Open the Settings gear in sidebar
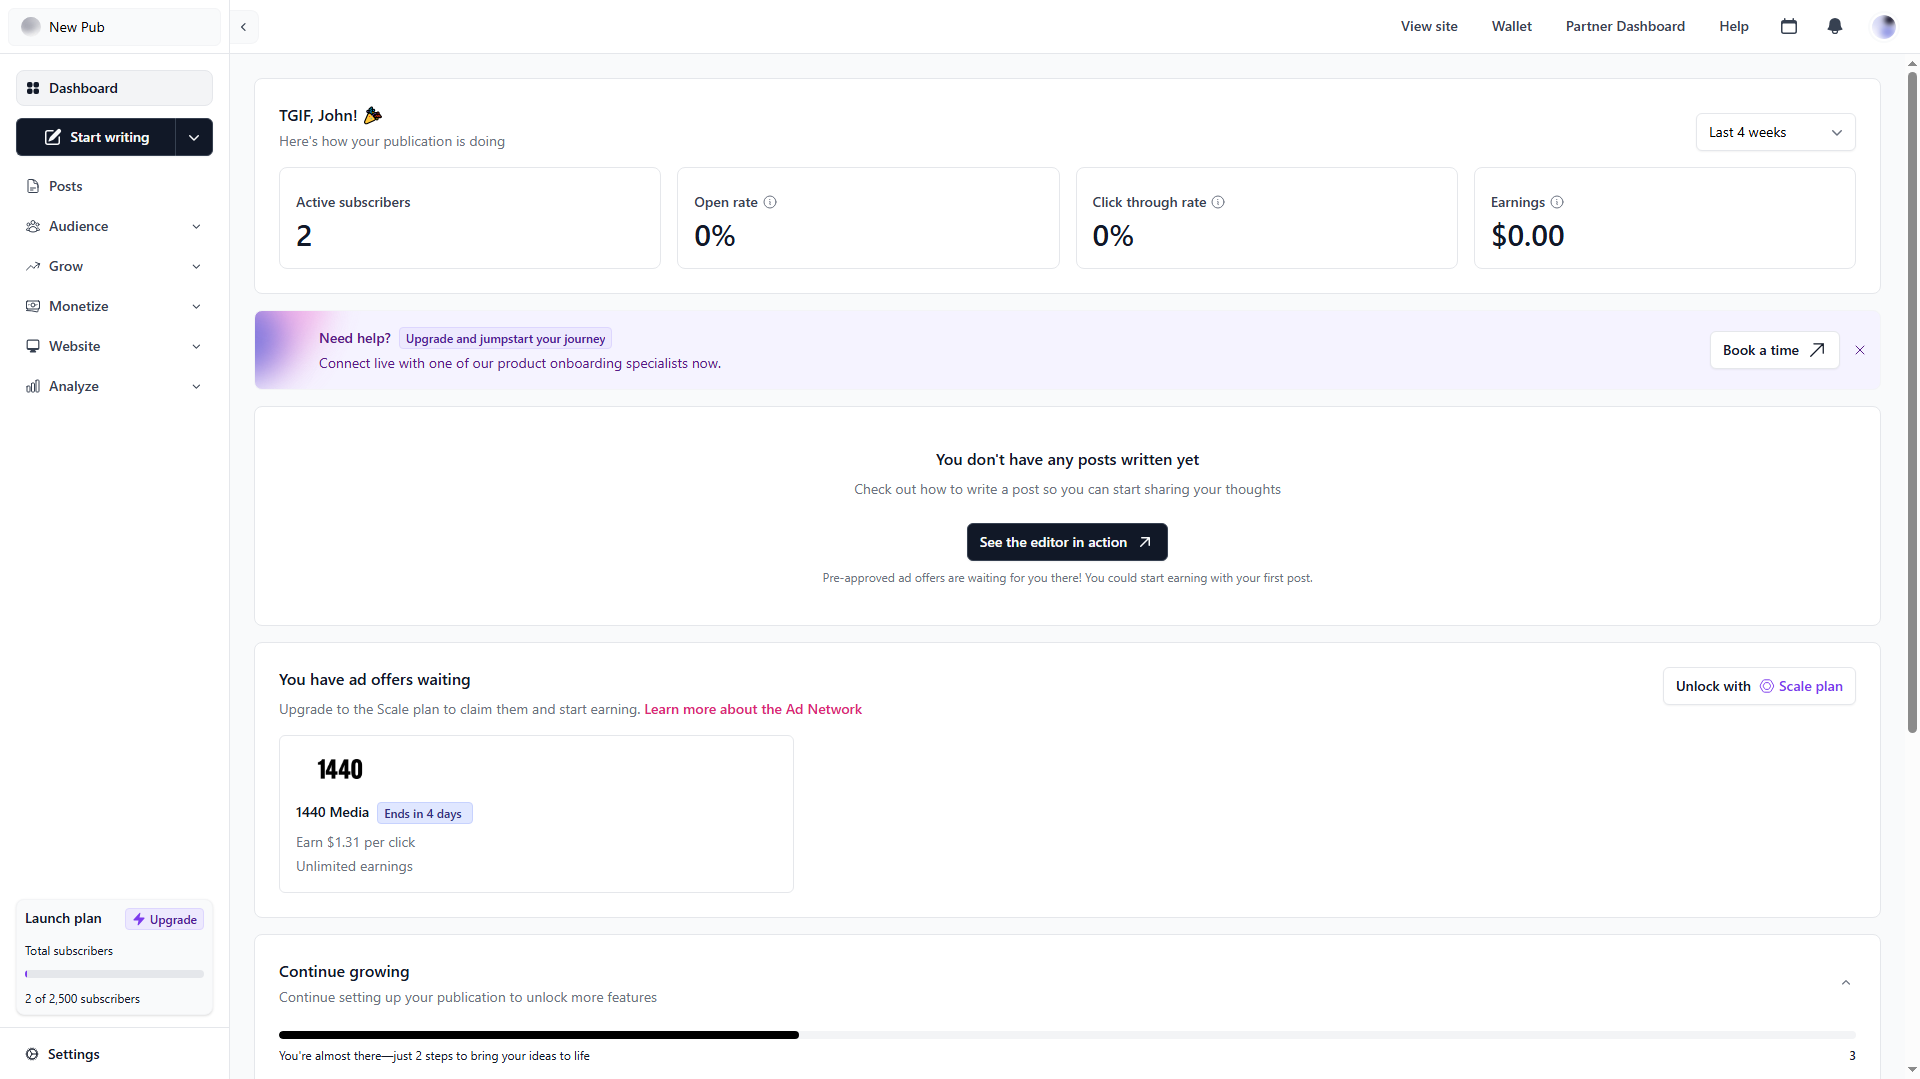1920x1079 pixels. [33, 1054]
